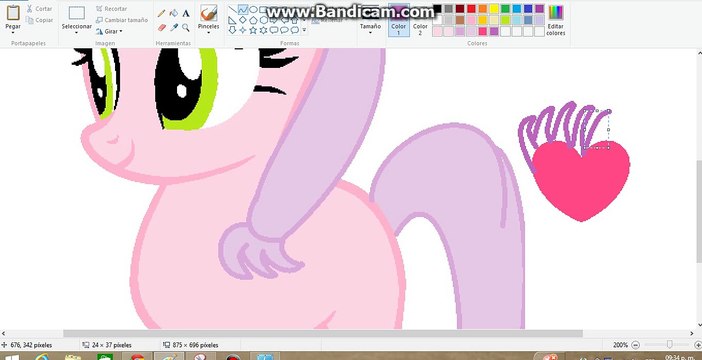Screen dimensions: 702x360
Task: Click the horizontal scrollbar right arrow
Action: [x=693, y=334]
